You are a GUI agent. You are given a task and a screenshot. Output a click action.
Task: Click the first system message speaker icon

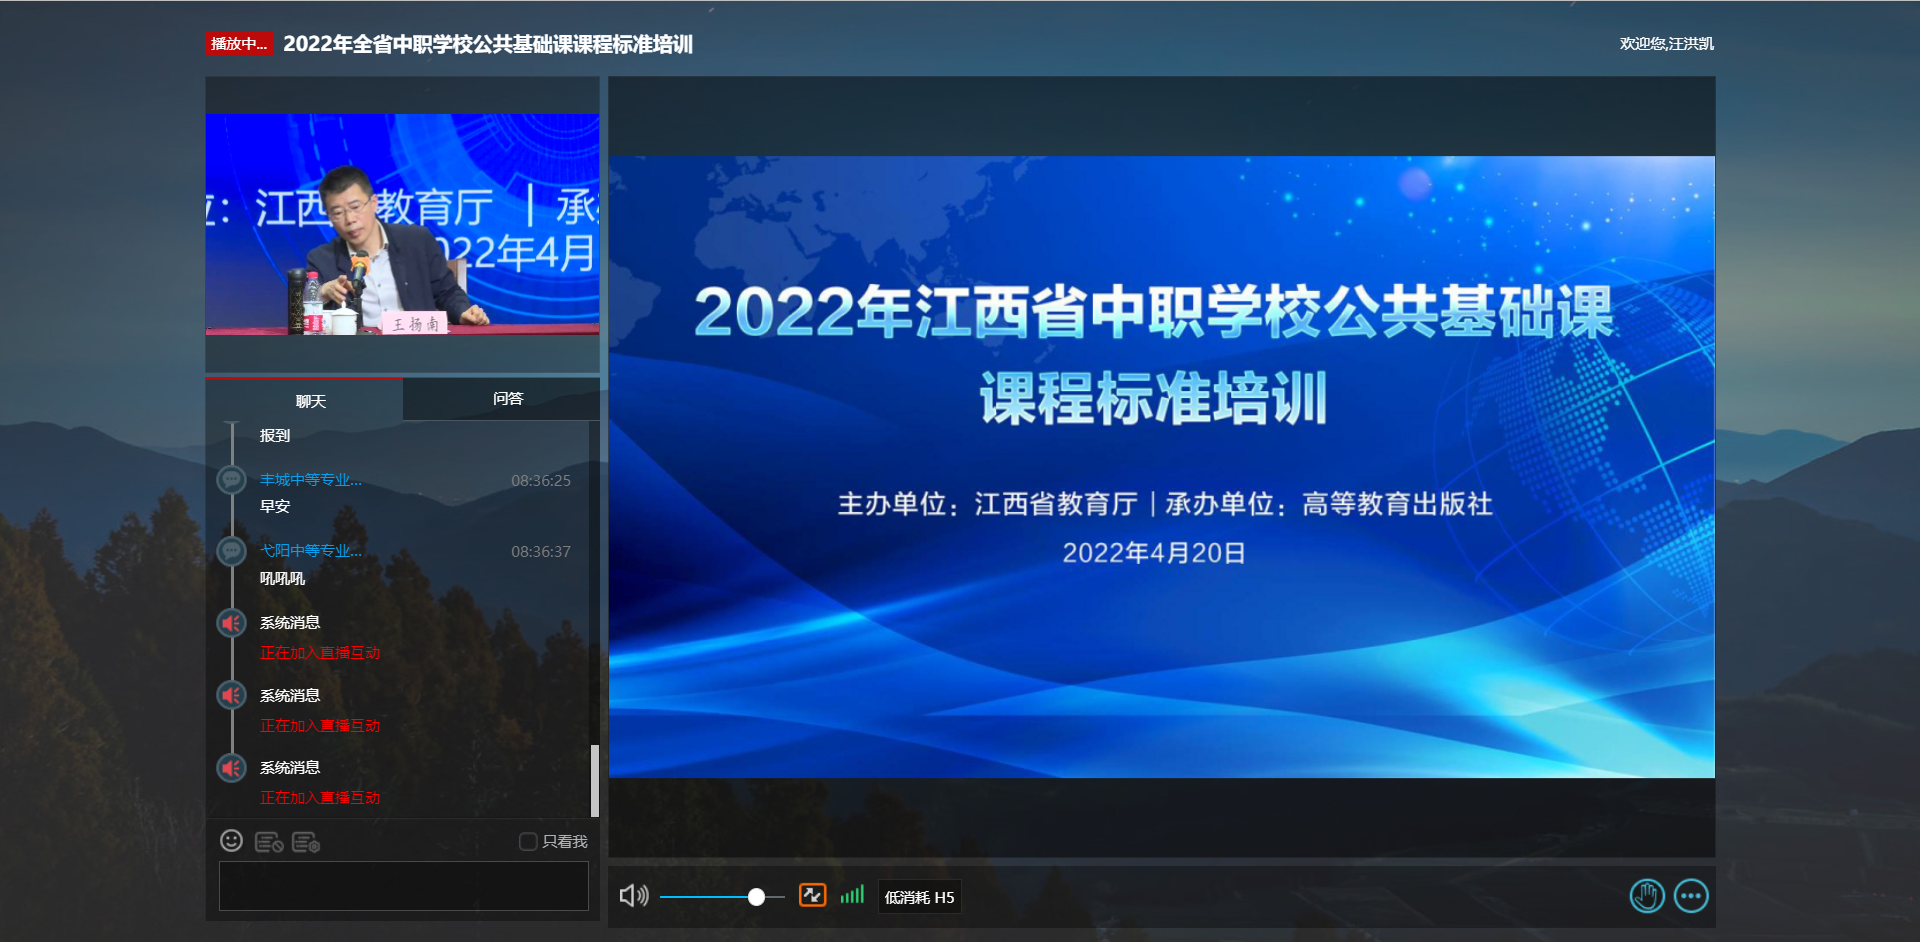click(232, 623)
